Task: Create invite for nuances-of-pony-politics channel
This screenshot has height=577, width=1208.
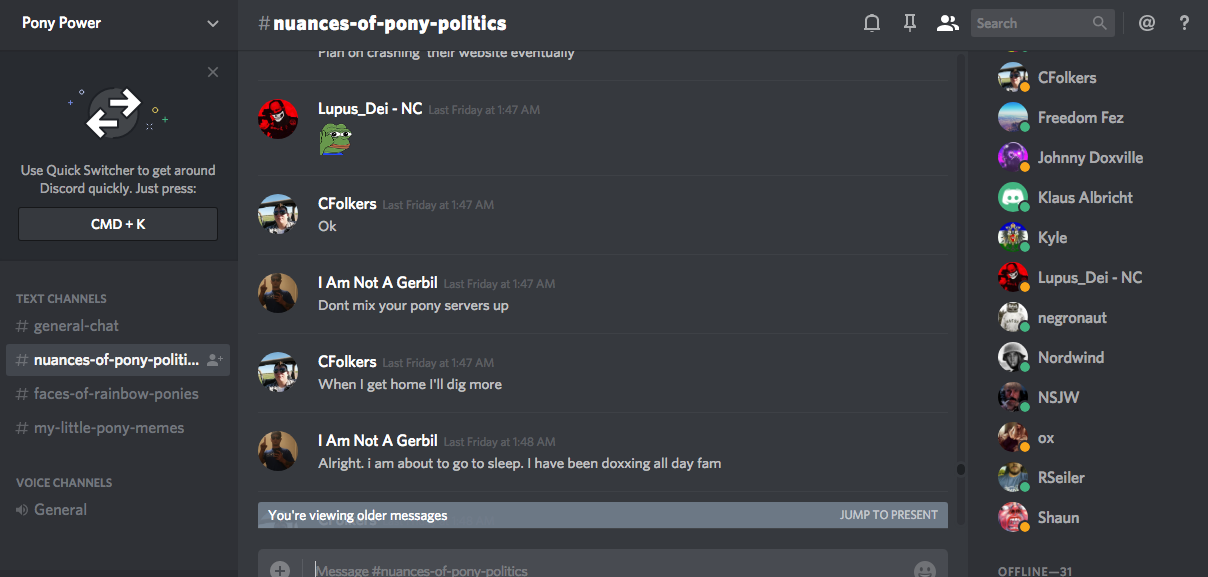Action: [215, 360]
